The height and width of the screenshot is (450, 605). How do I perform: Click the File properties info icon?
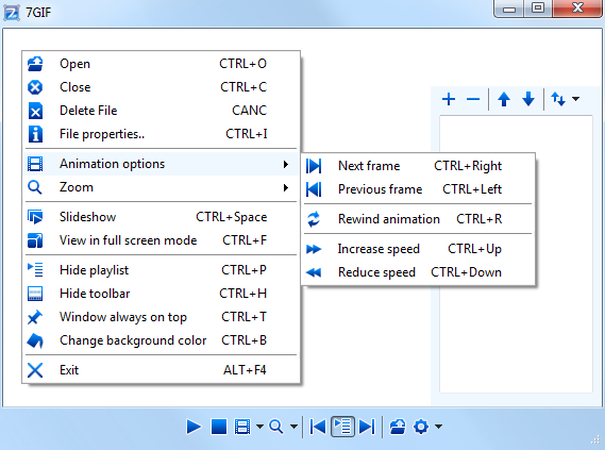(x=35, y=134)
